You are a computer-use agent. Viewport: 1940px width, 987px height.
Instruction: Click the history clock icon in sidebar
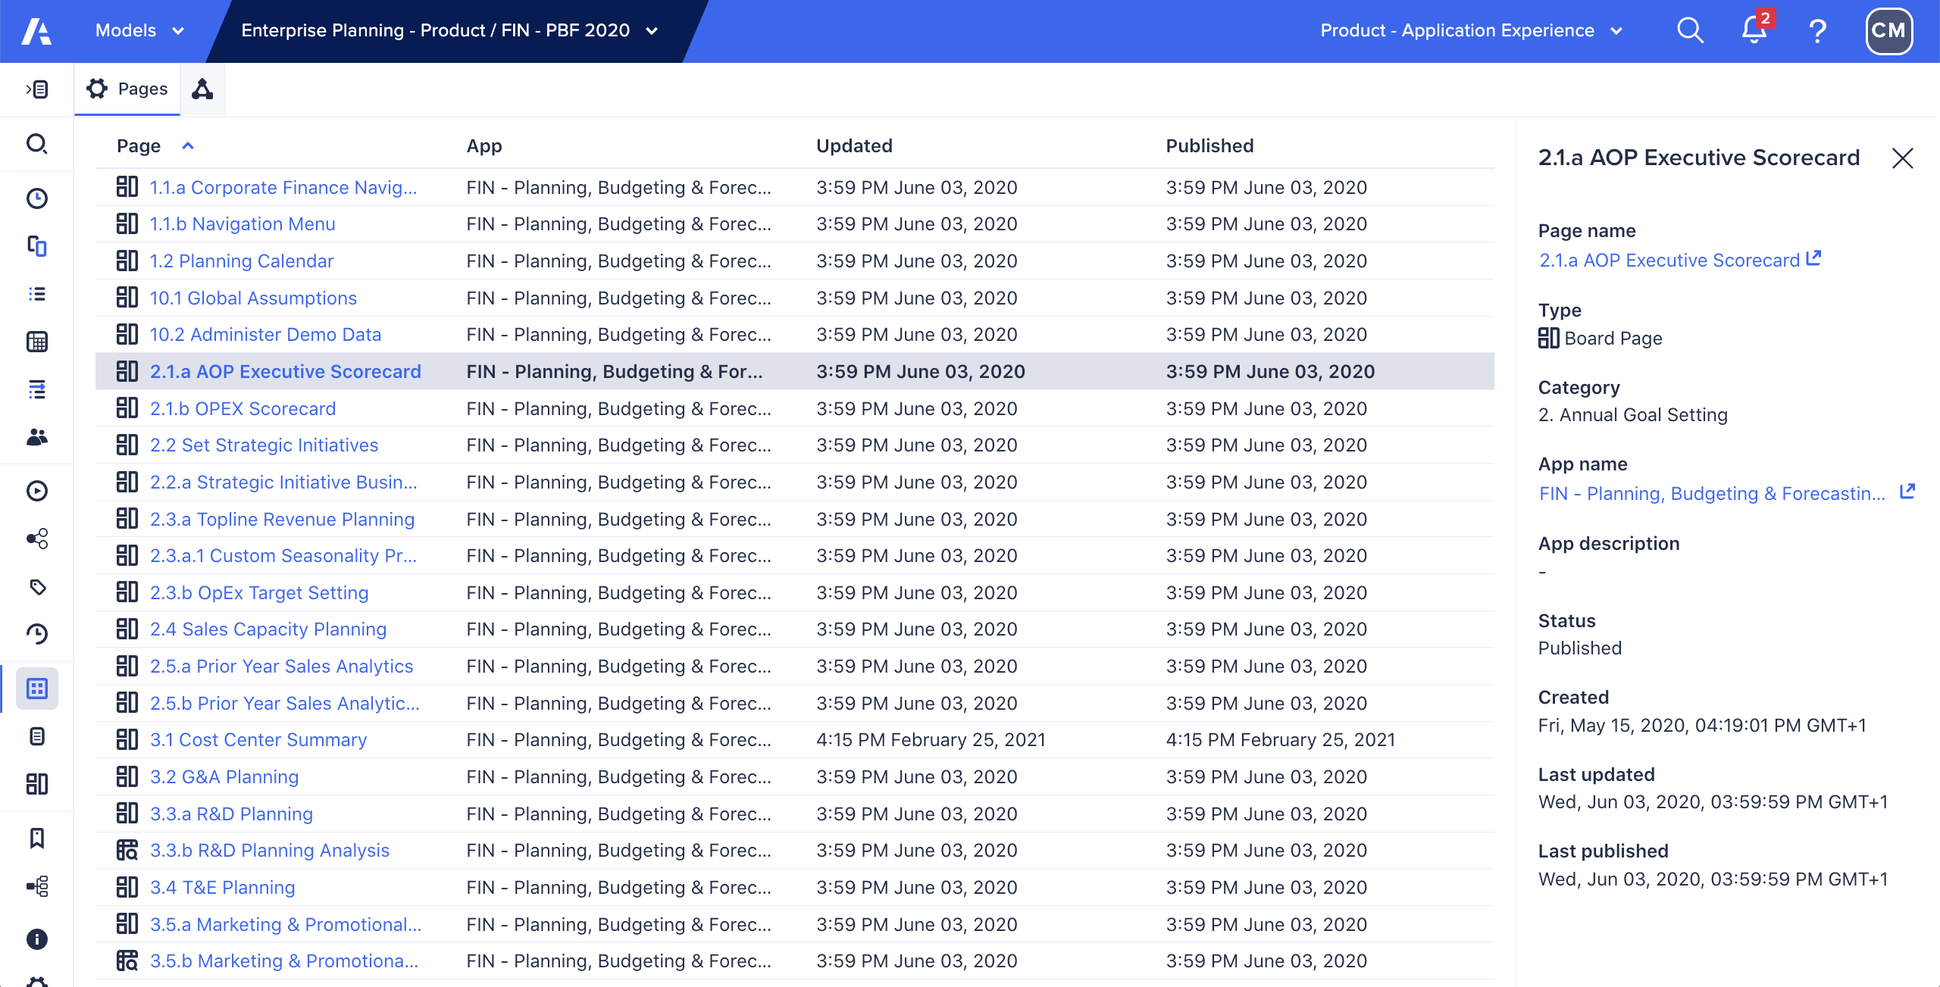(x=37, y=634)
